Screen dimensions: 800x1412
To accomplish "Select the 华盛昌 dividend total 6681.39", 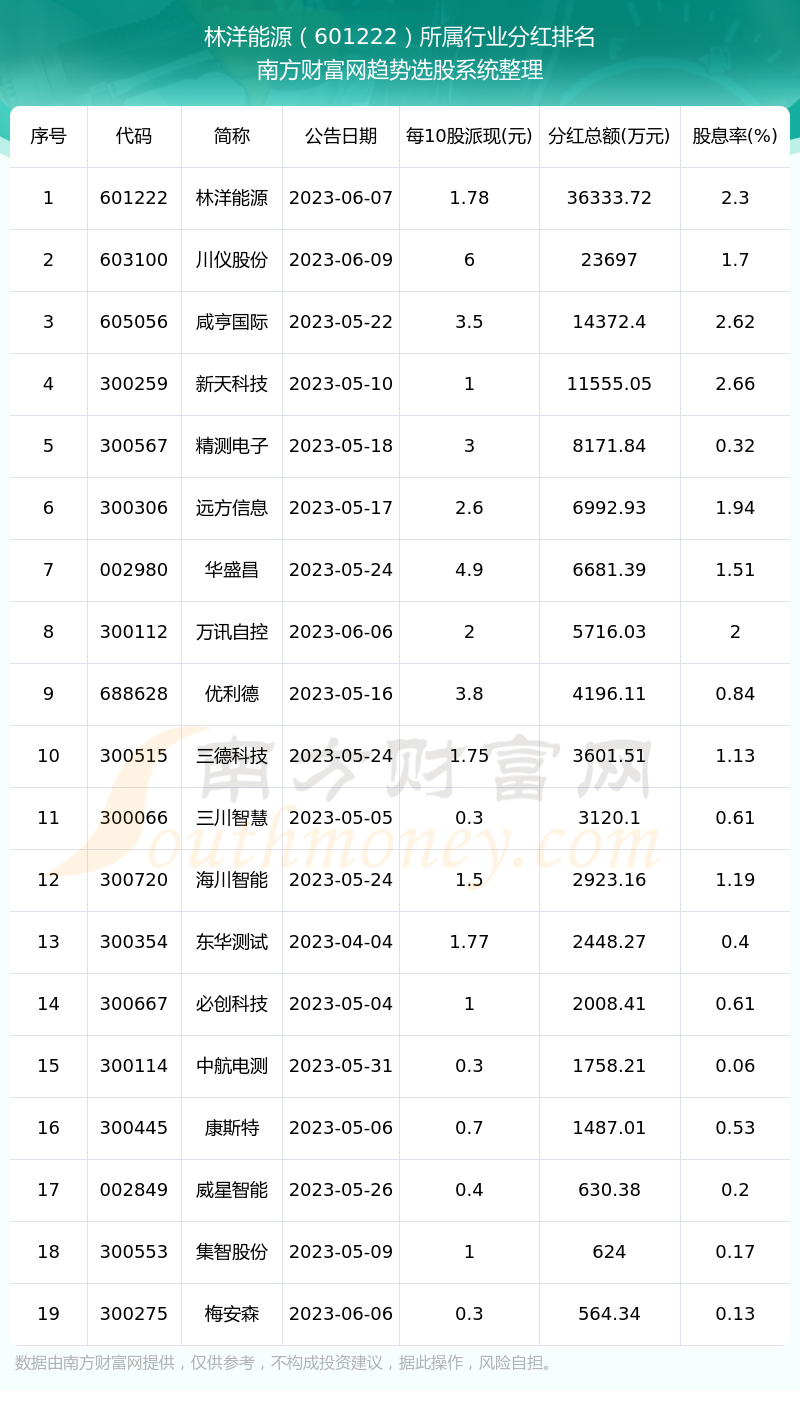I will click(x=609, y=570).
